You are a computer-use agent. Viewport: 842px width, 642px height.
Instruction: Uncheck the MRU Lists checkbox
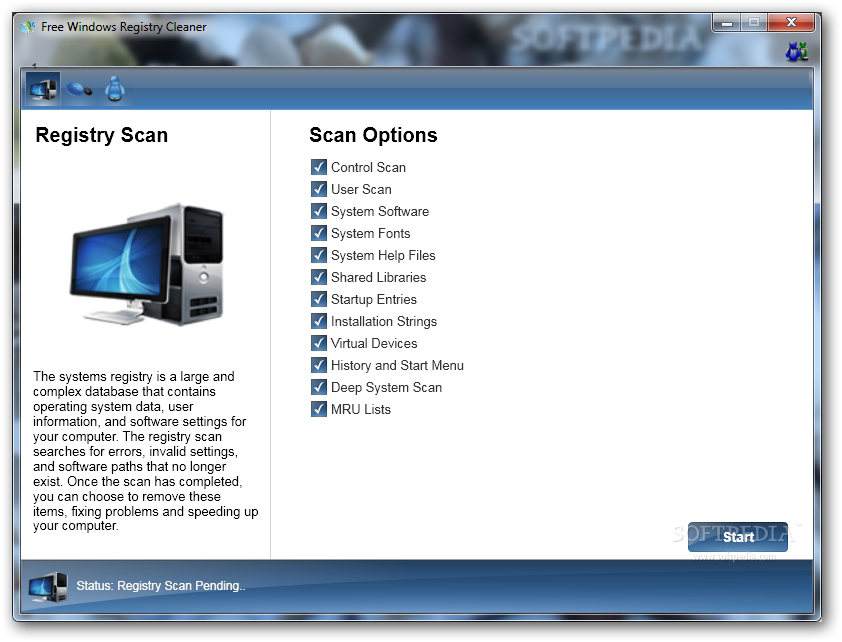[319, 409]
